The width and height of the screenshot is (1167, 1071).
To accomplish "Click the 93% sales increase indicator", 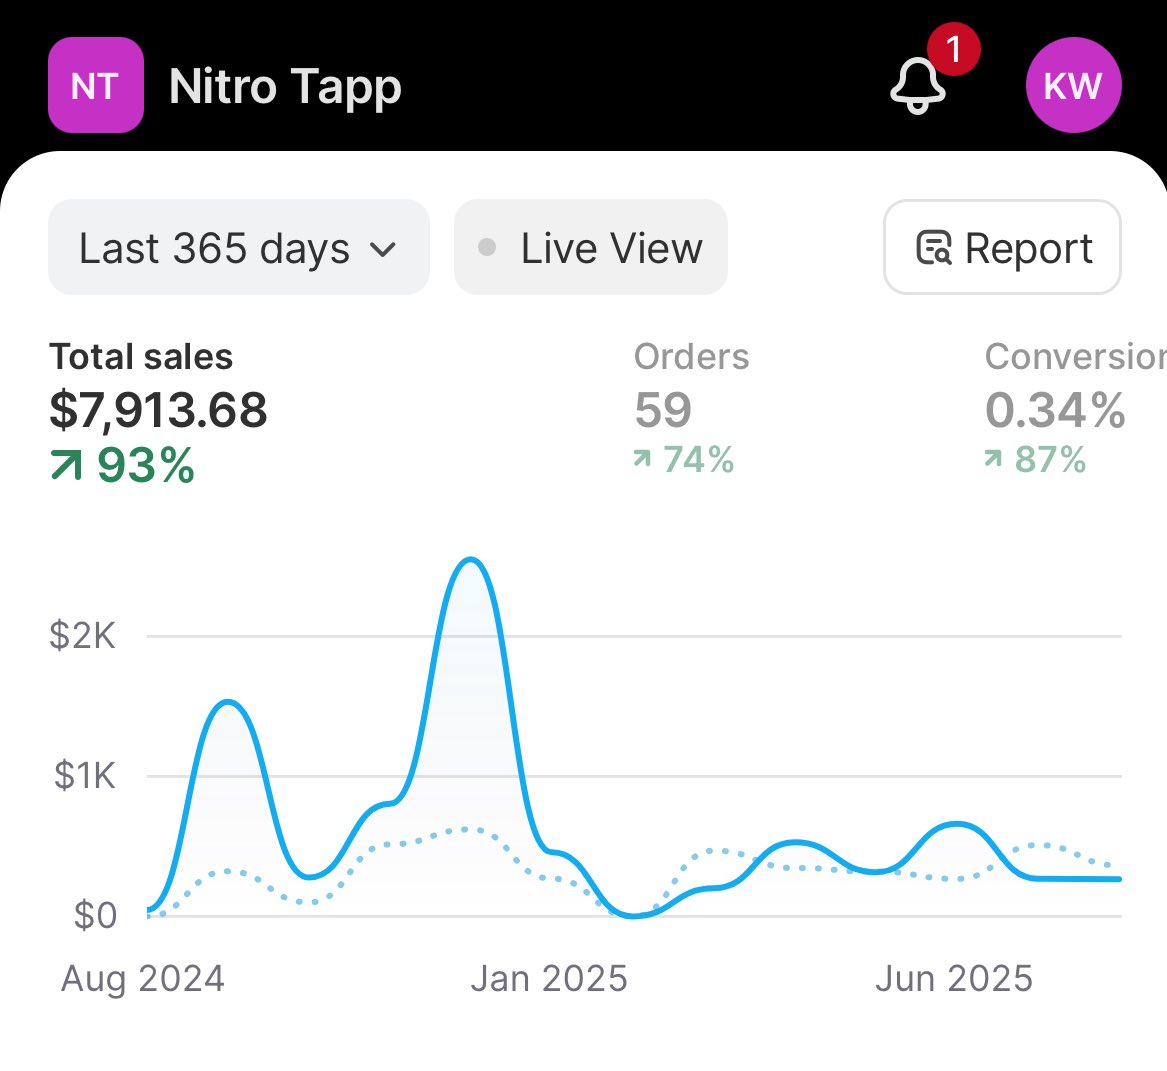I will 123,466.
